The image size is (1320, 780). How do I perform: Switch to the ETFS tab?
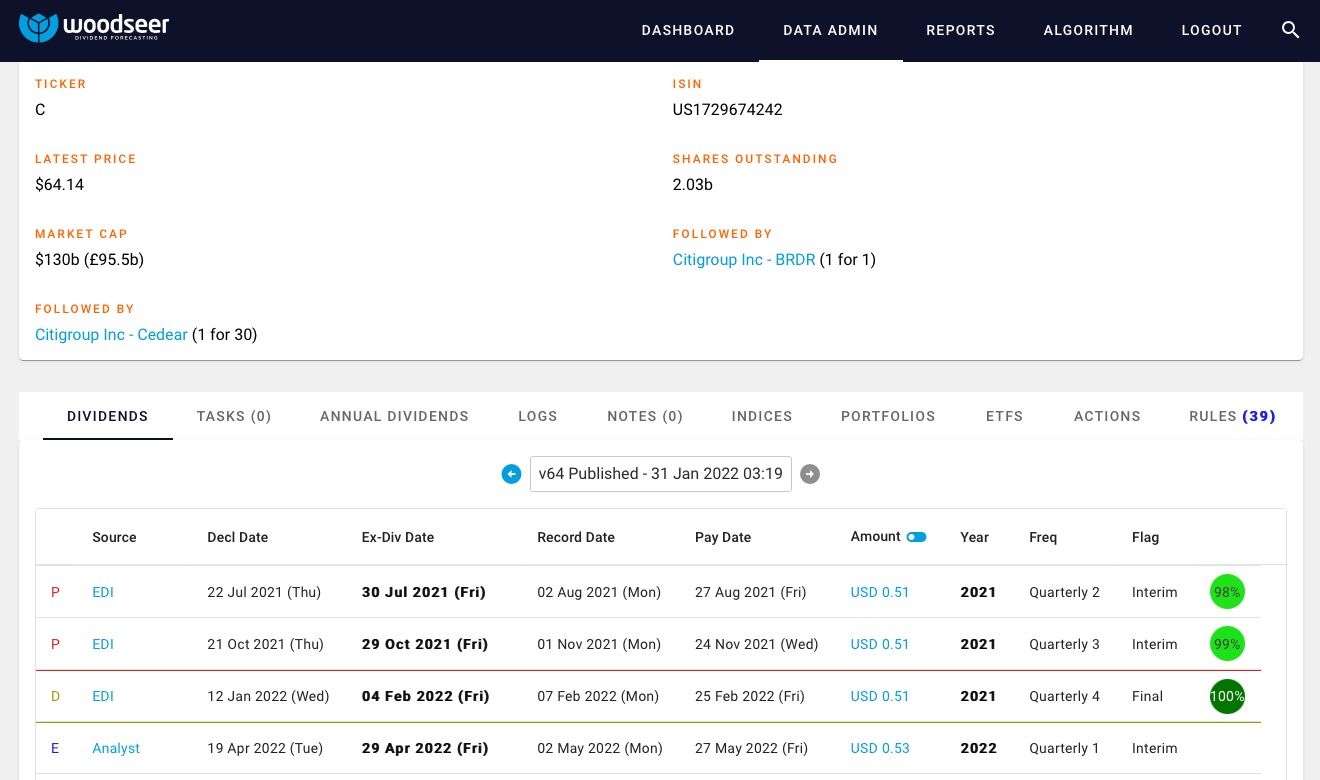[x=1004, y=416]
